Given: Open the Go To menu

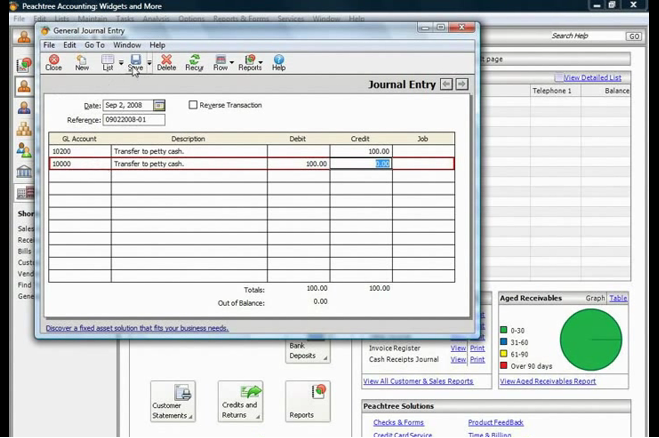Looking at the screenshot, I should (x=94, y=45).
